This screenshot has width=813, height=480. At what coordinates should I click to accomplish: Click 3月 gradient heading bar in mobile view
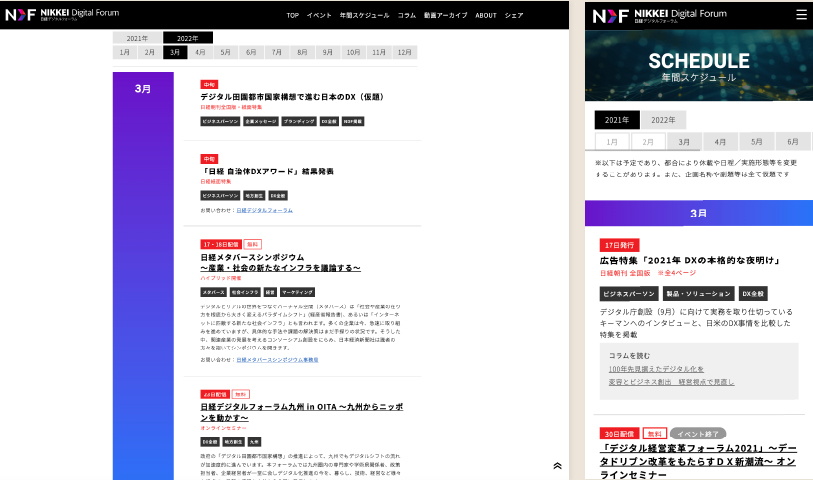tap(699, 213)
